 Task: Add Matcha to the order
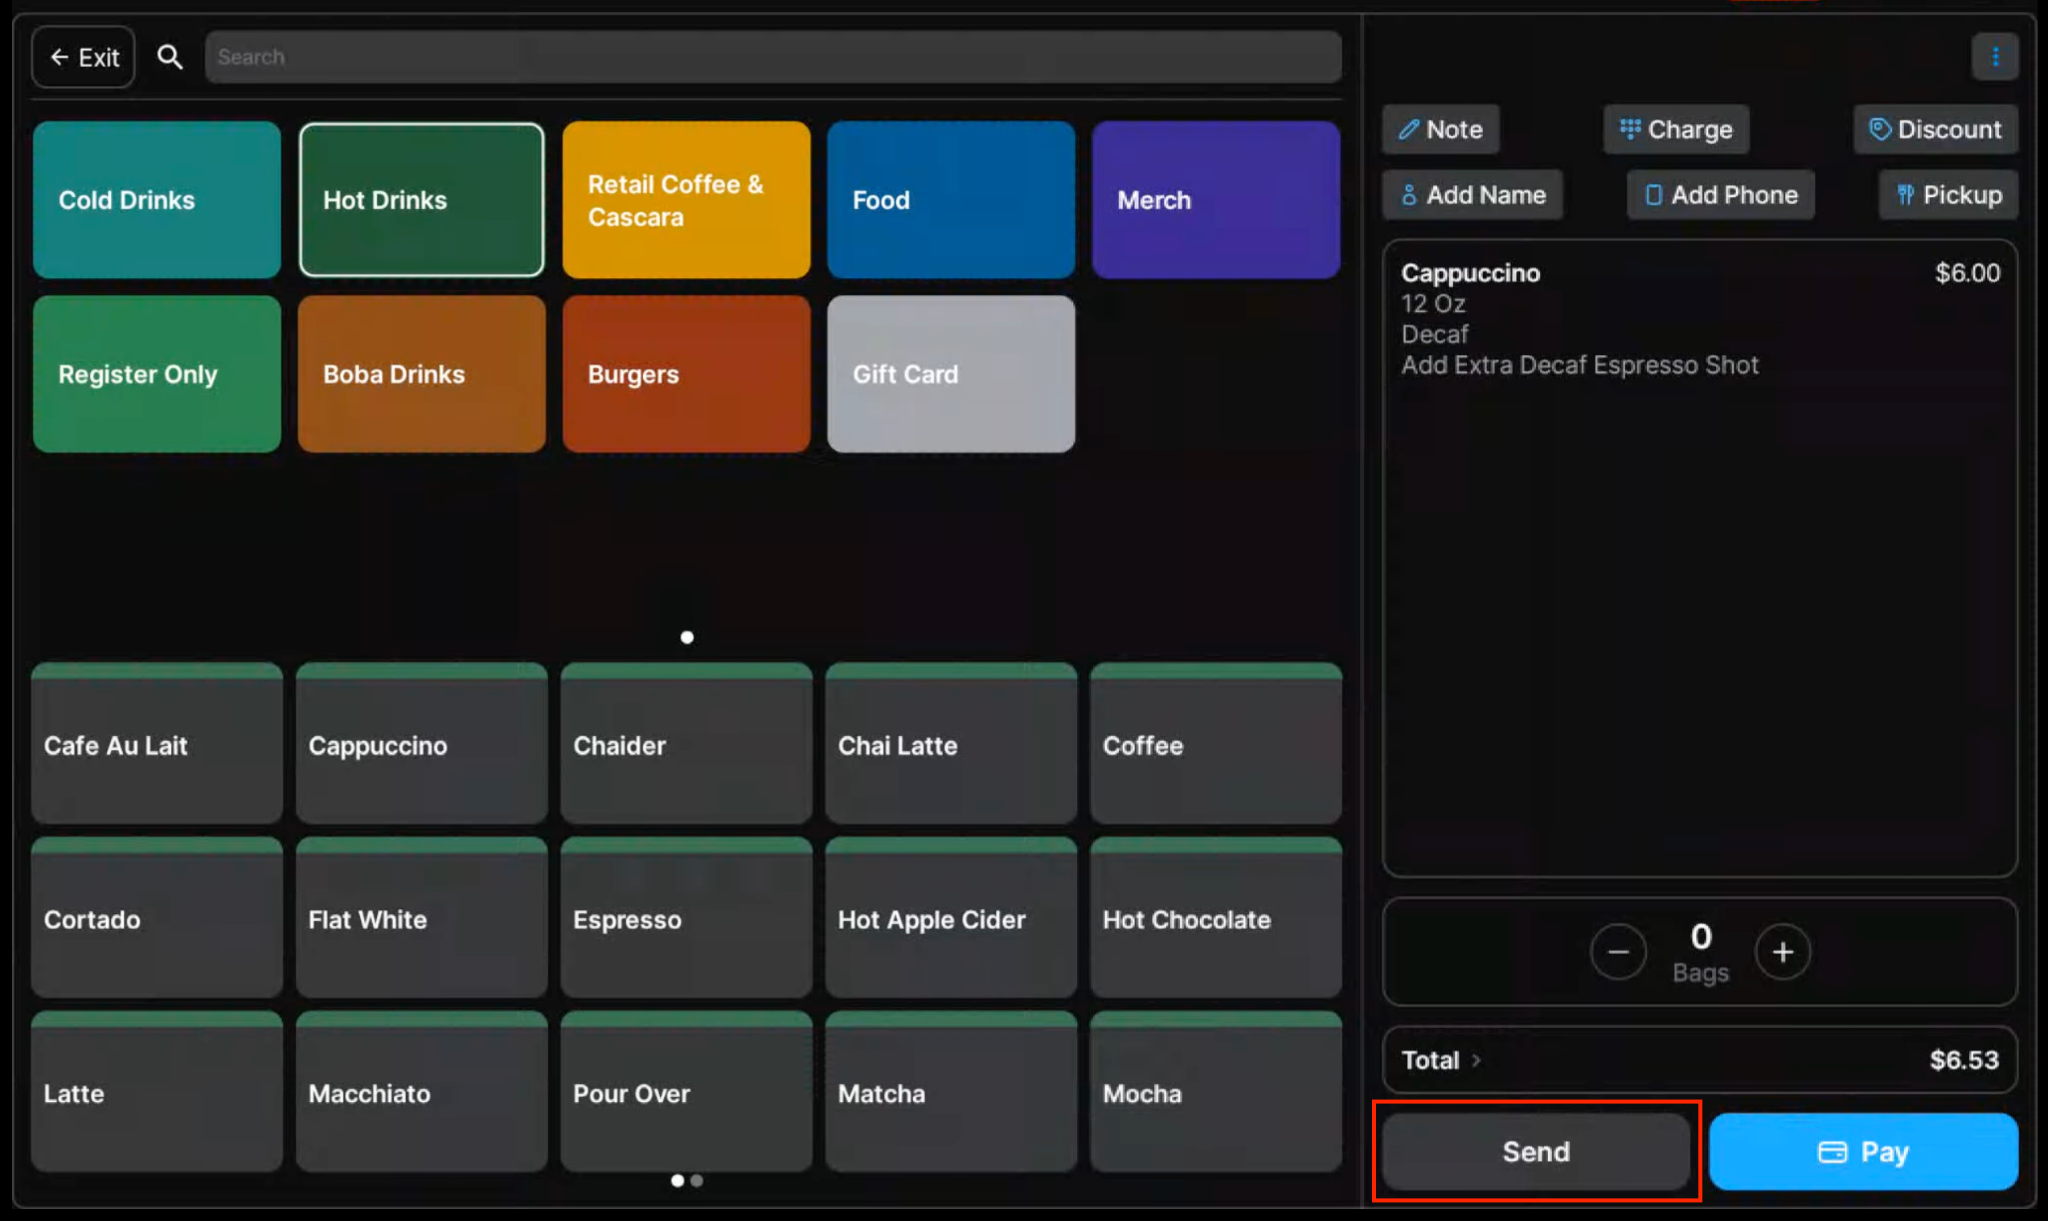pos(951,1092)
